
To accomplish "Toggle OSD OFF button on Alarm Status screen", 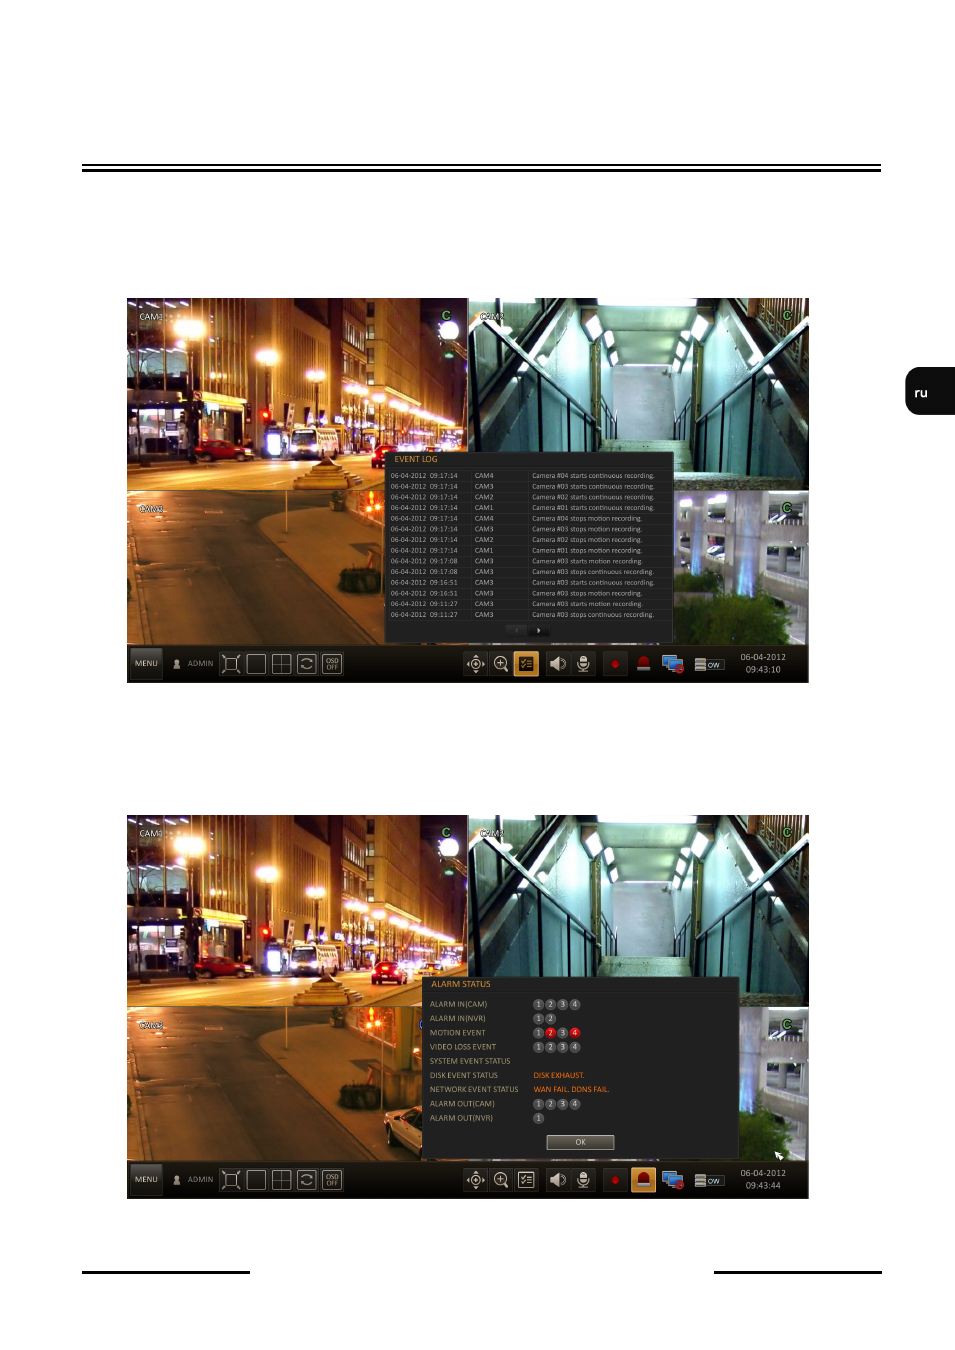I will tap(332, 1180).
